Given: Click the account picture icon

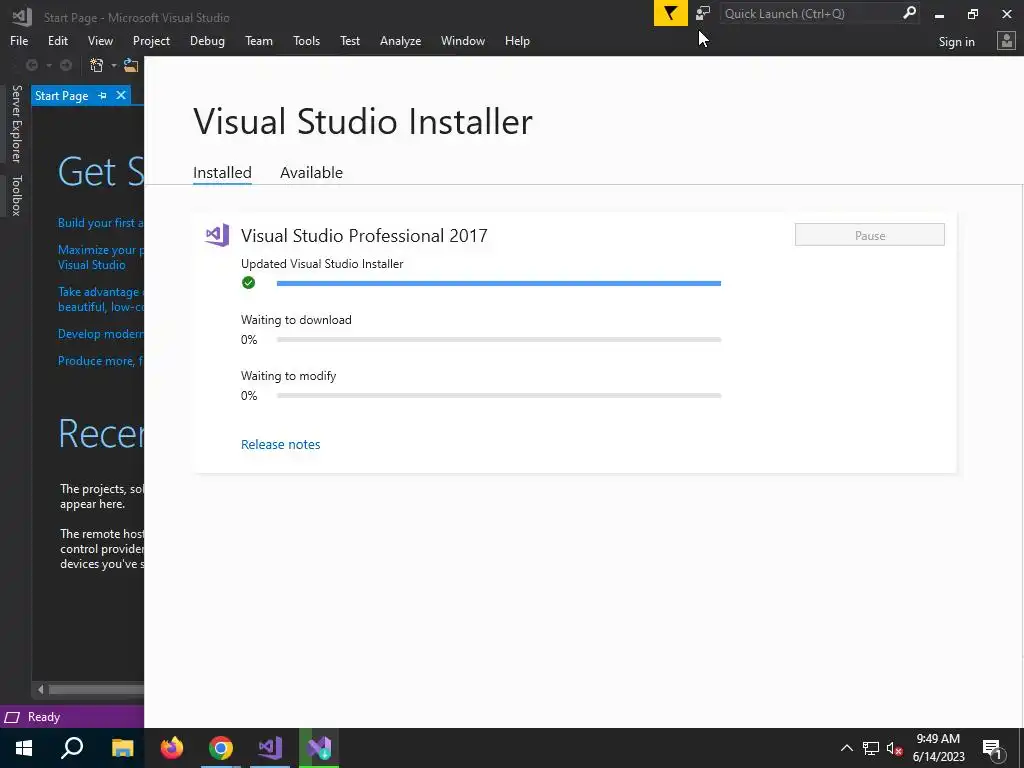Looking at the screenshot, I should (x=1006, y=41).
